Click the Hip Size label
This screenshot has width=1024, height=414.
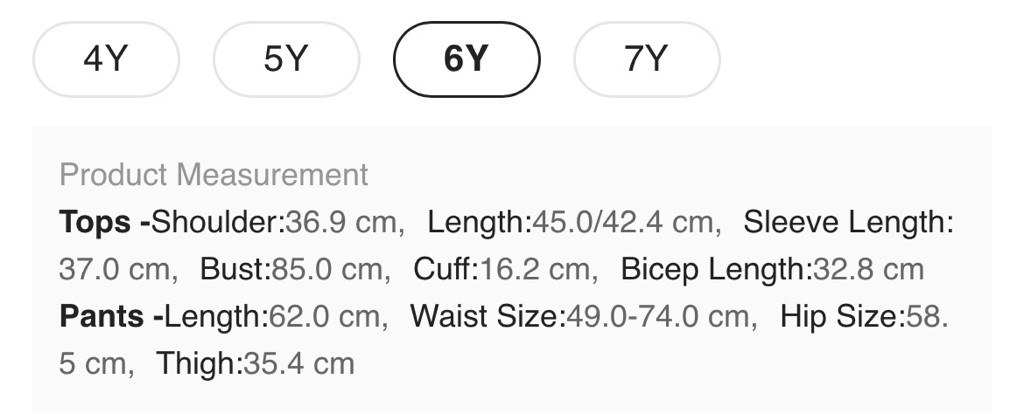[x=838, y=317]
